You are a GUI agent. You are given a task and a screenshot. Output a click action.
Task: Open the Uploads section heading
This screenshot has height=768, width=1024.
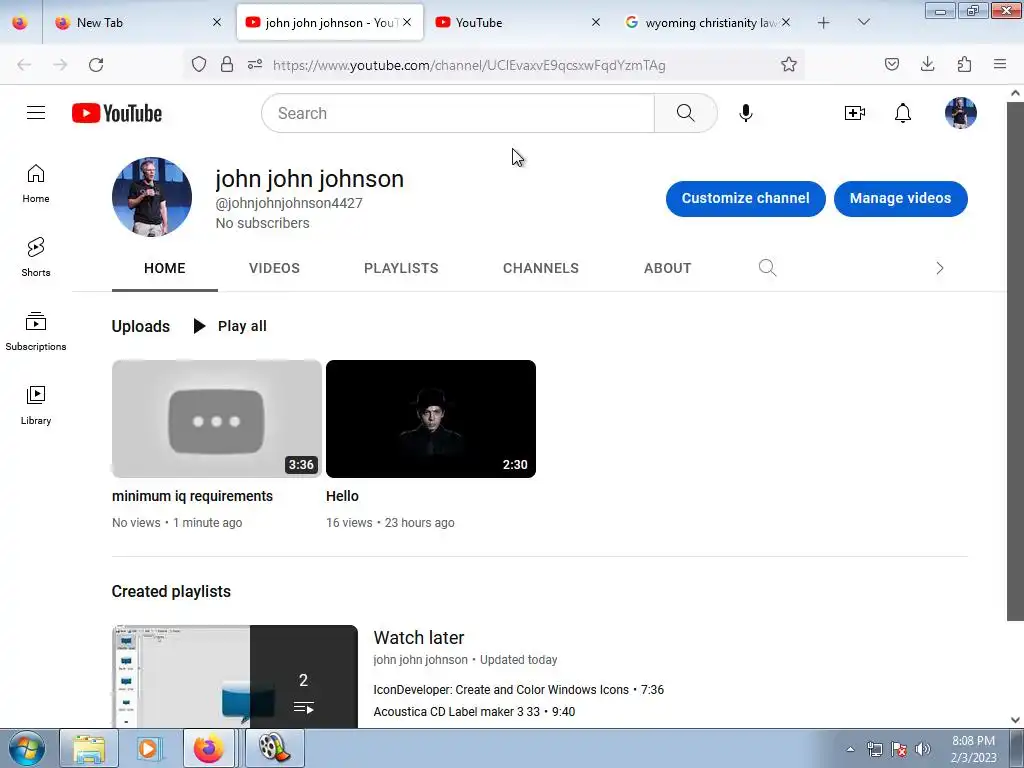coord(140,327)
